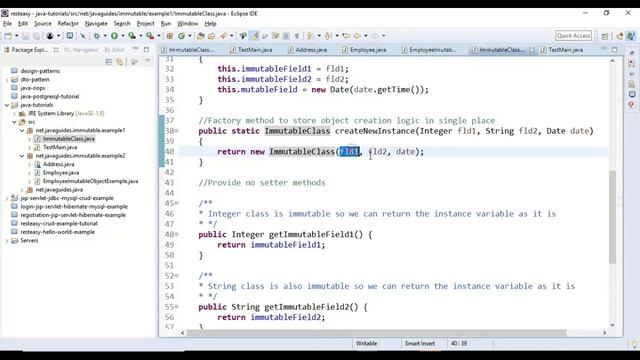The width and height of the screenshot is (640, 360).
Task: Open the New file dropdown arrow
Action: [16, 36]
